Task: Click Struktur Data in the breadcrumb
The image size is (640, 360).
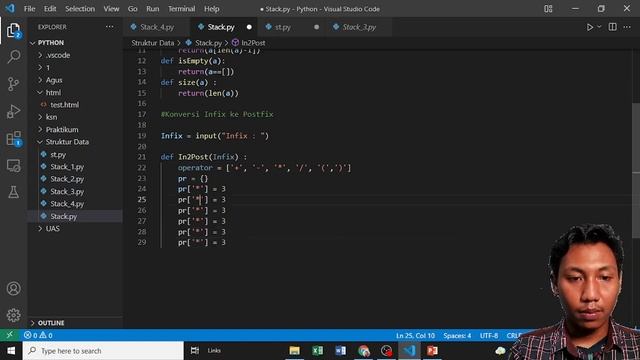Action: pyautogui.click(x=153, y=42)
